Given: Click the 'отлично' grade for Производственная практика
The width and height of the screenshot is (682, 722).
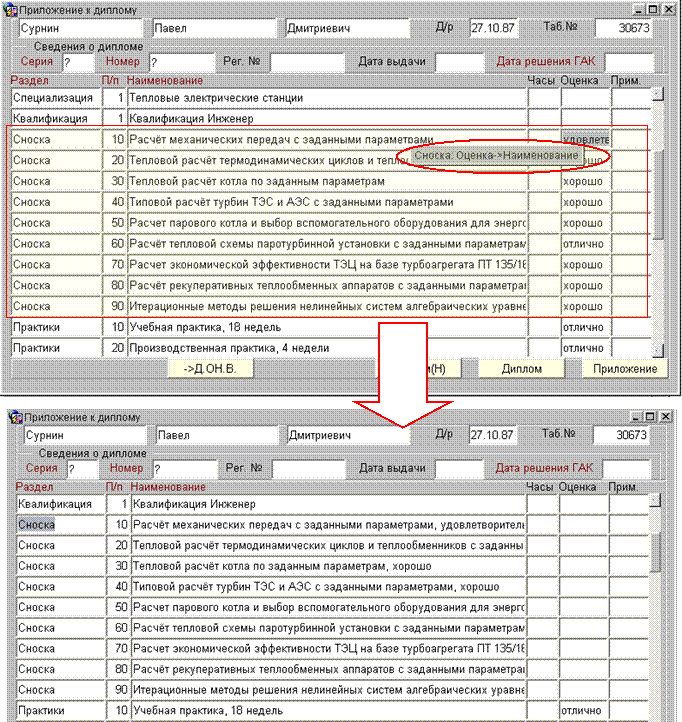Looking at the screenshot, I should pos(586,348).
